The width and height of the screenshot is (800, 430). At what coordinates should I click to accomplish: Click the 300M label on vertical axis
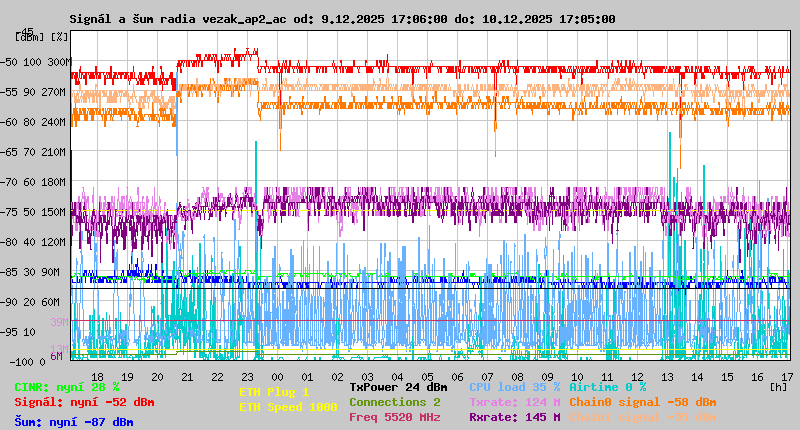(x=58, y=62)
